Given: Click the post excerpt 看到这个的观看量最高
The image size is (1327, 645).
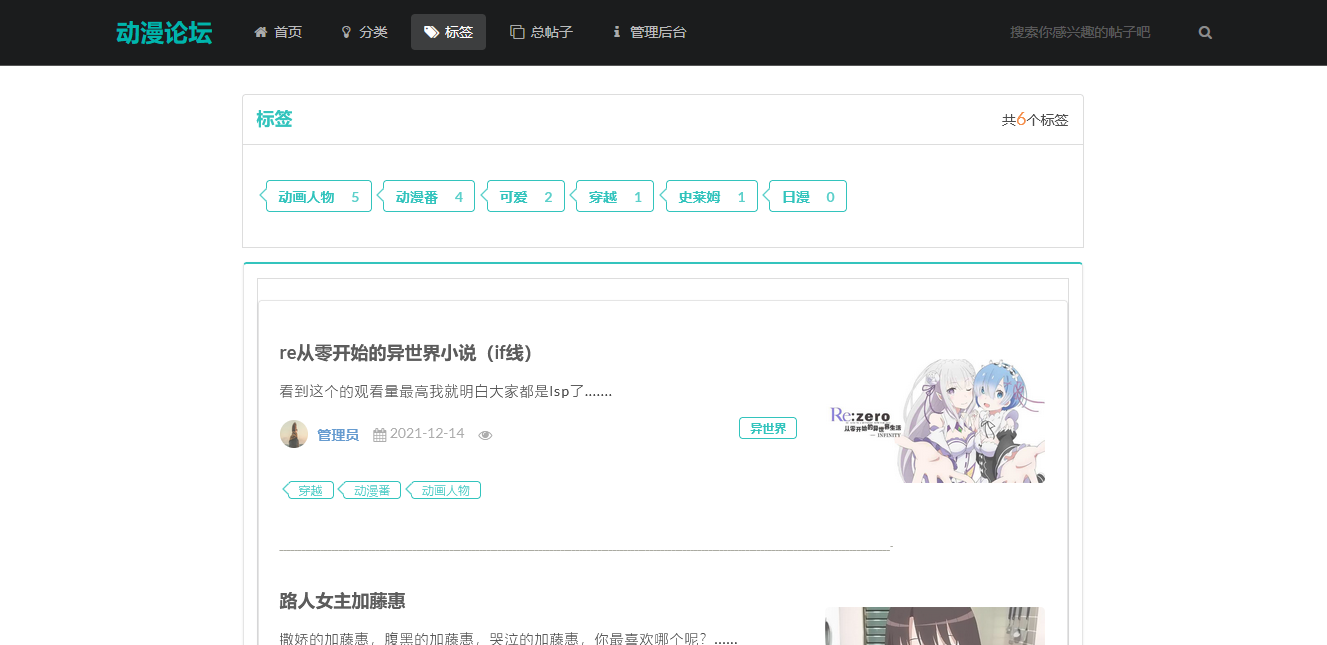Looking at the screenshot, I should pyautogui.click(x=446, y=391).
